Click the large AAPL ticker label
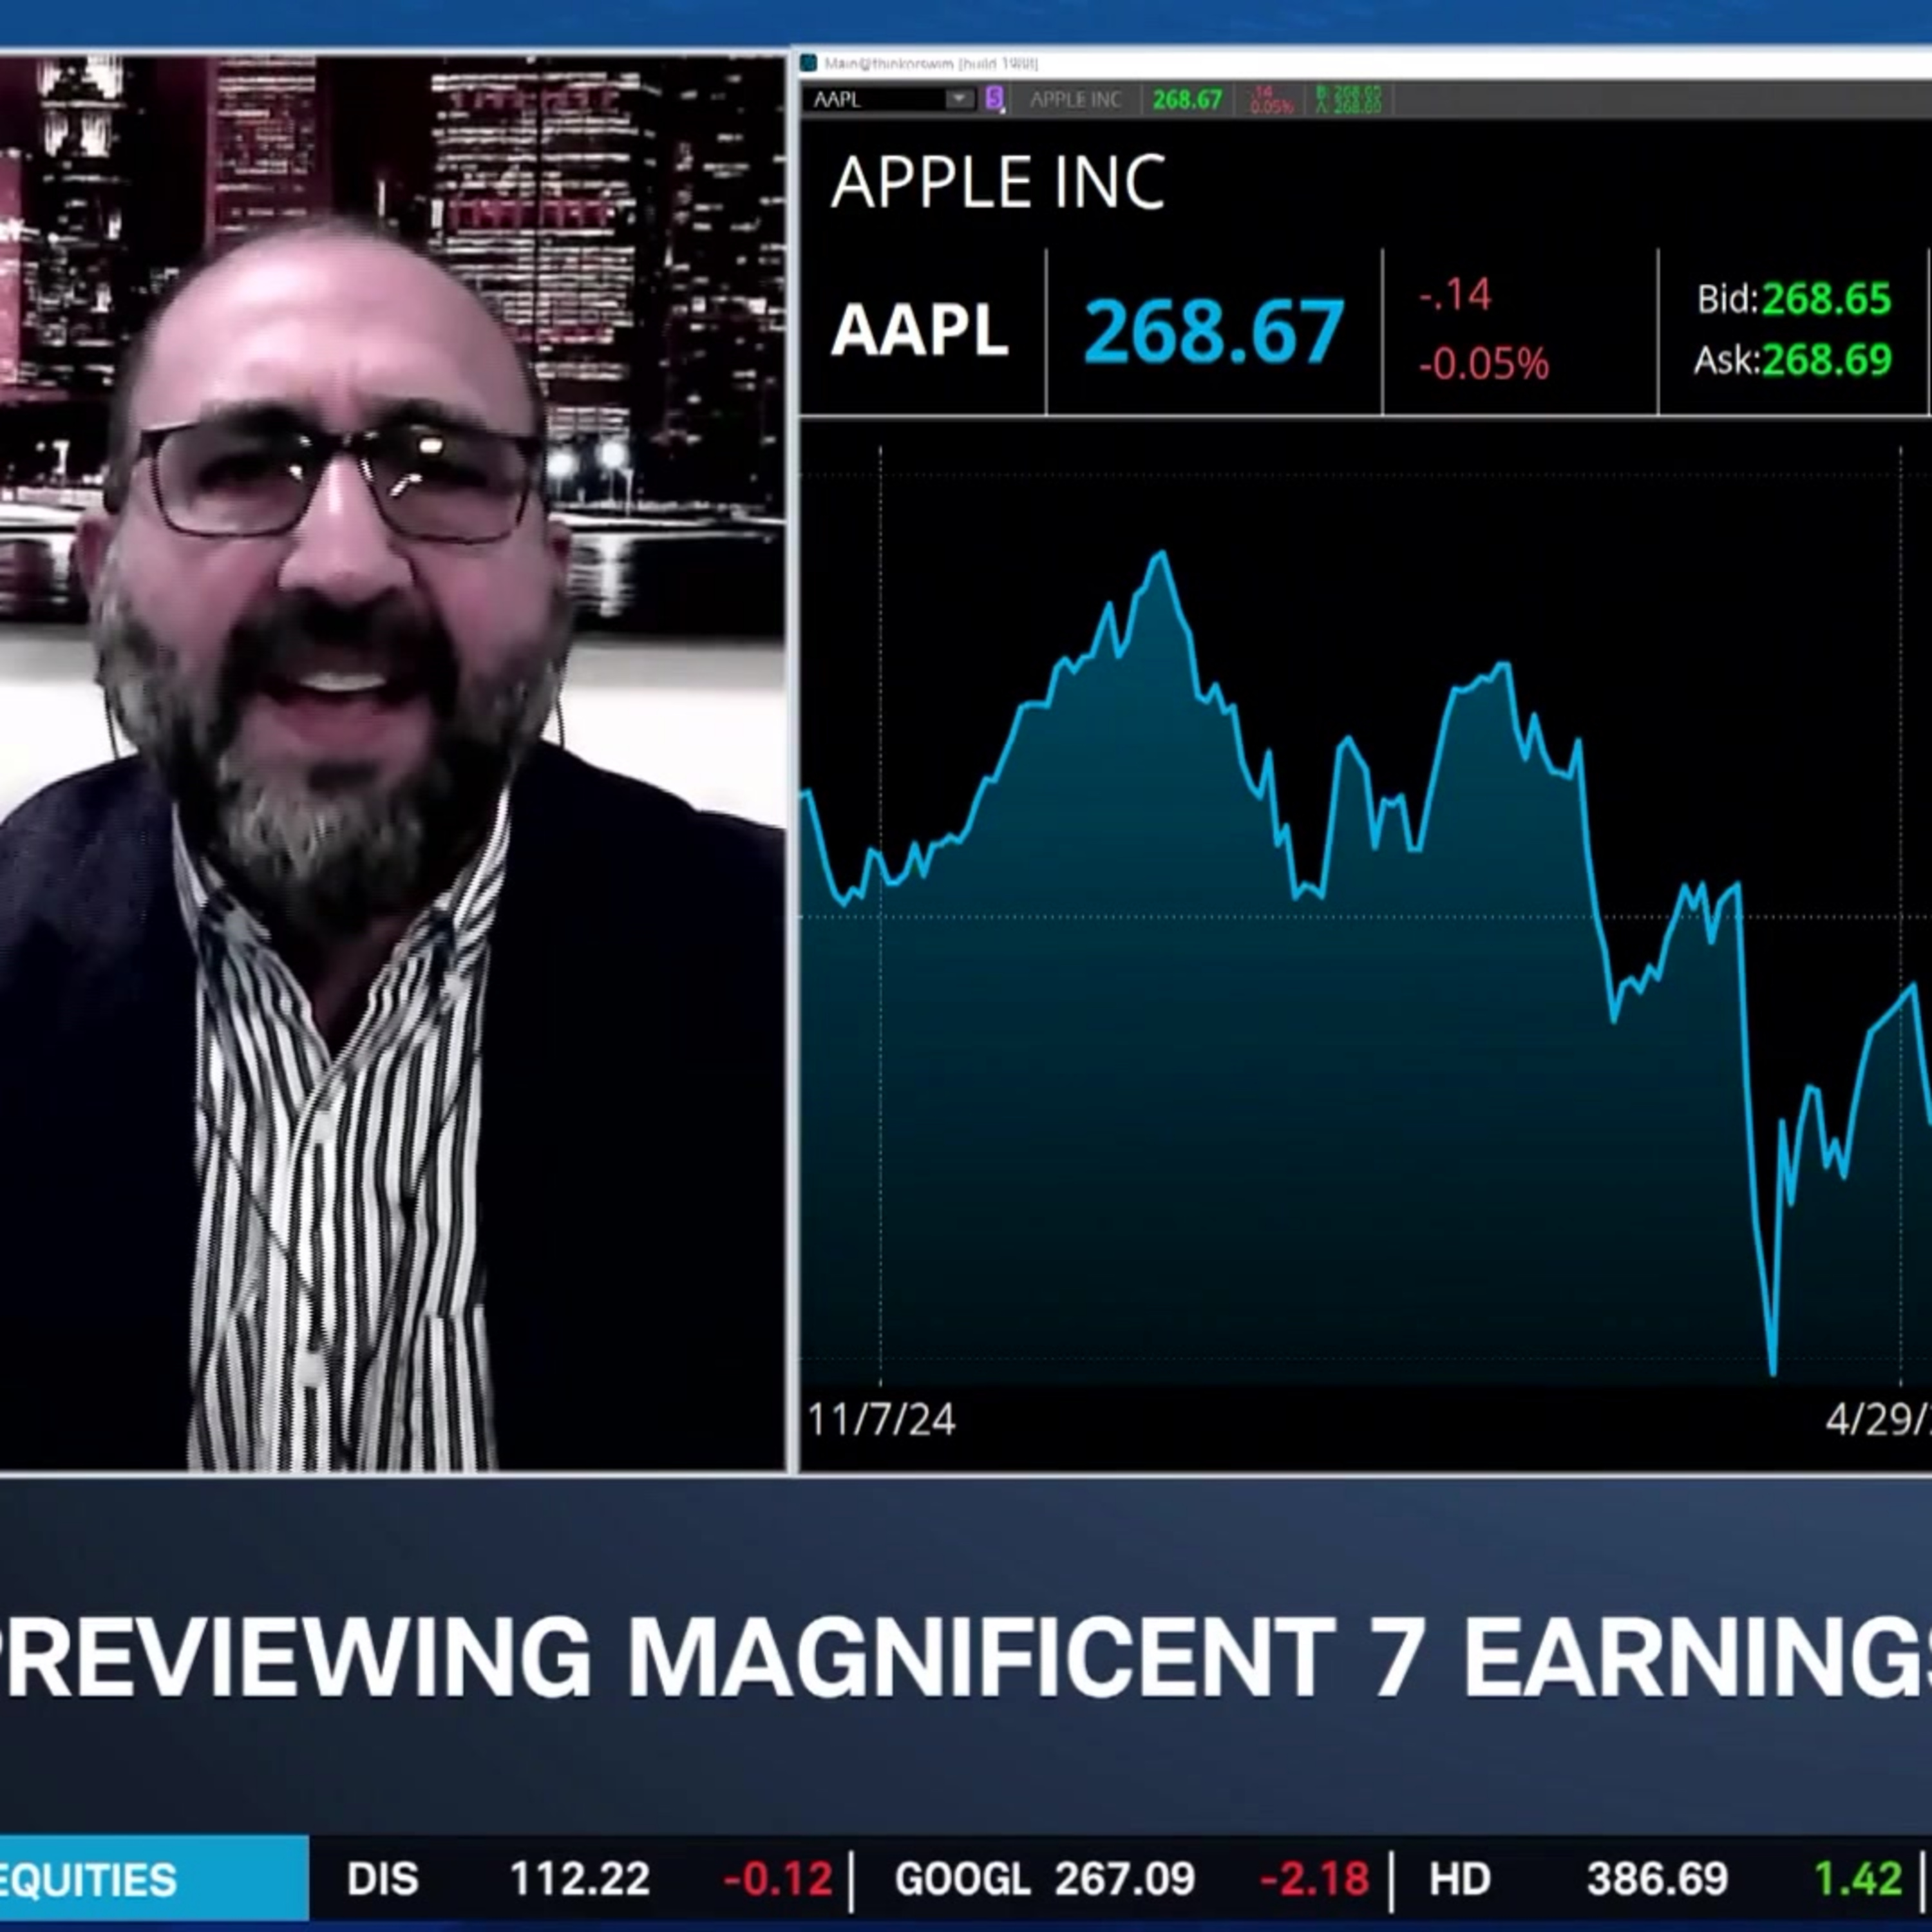The width and height of the screenshot is (1932, 1932). click(x=919, y=330)
